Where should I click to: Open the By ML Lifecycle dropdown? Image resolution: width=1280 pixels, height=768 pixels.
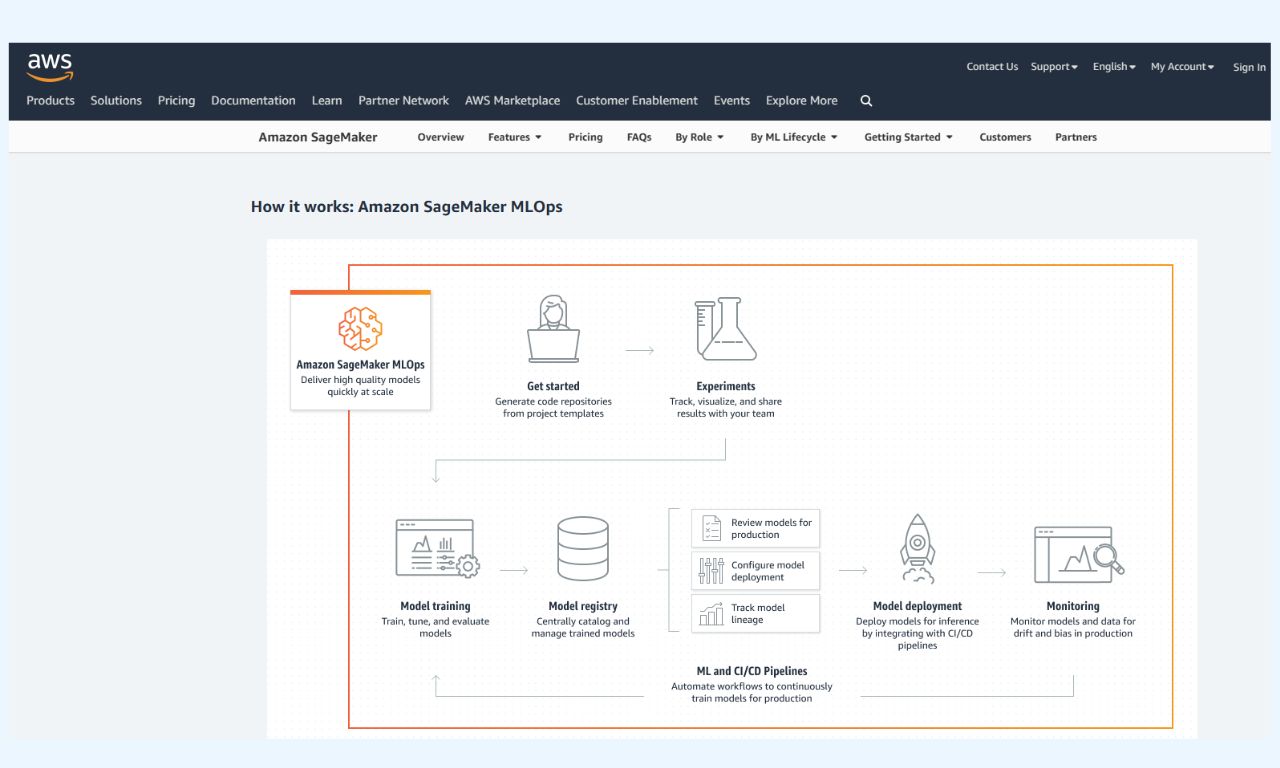[x=794, y=137]
